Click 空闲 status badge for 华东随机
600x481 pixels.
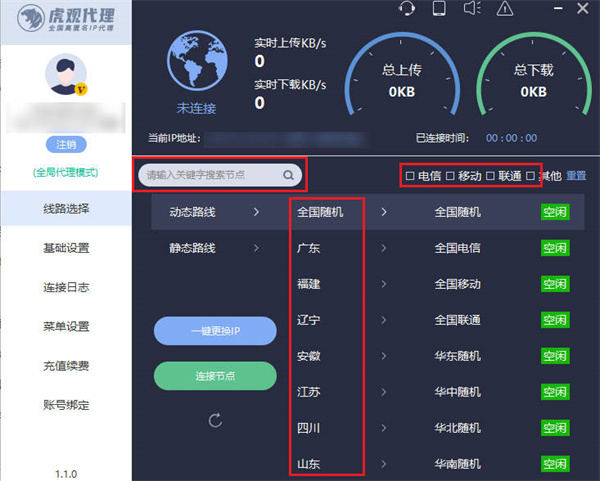pyautogui.click(x=555, y=356)
